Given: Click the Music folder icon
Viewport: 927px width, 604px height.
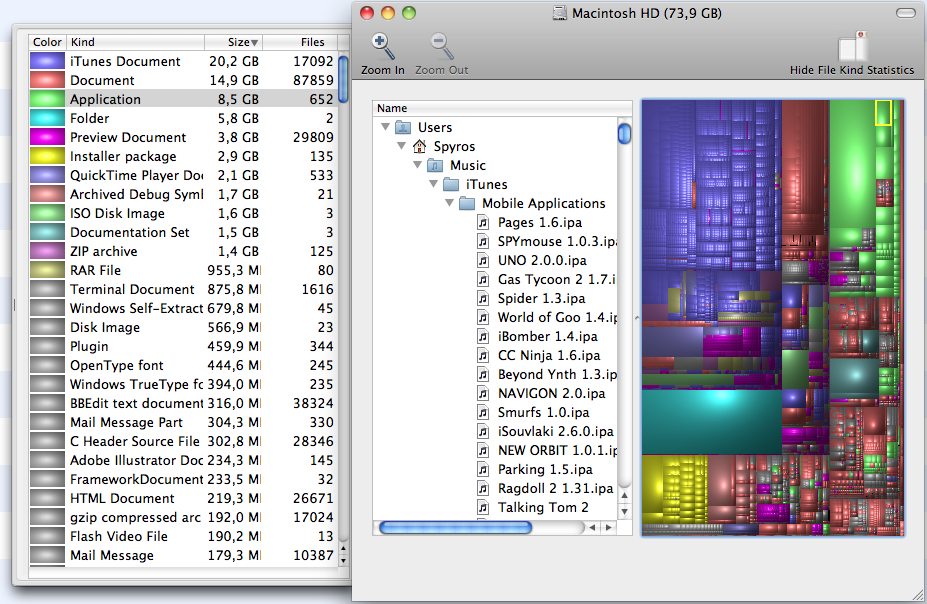Looking at the screenshot, I should coord(435,165).
